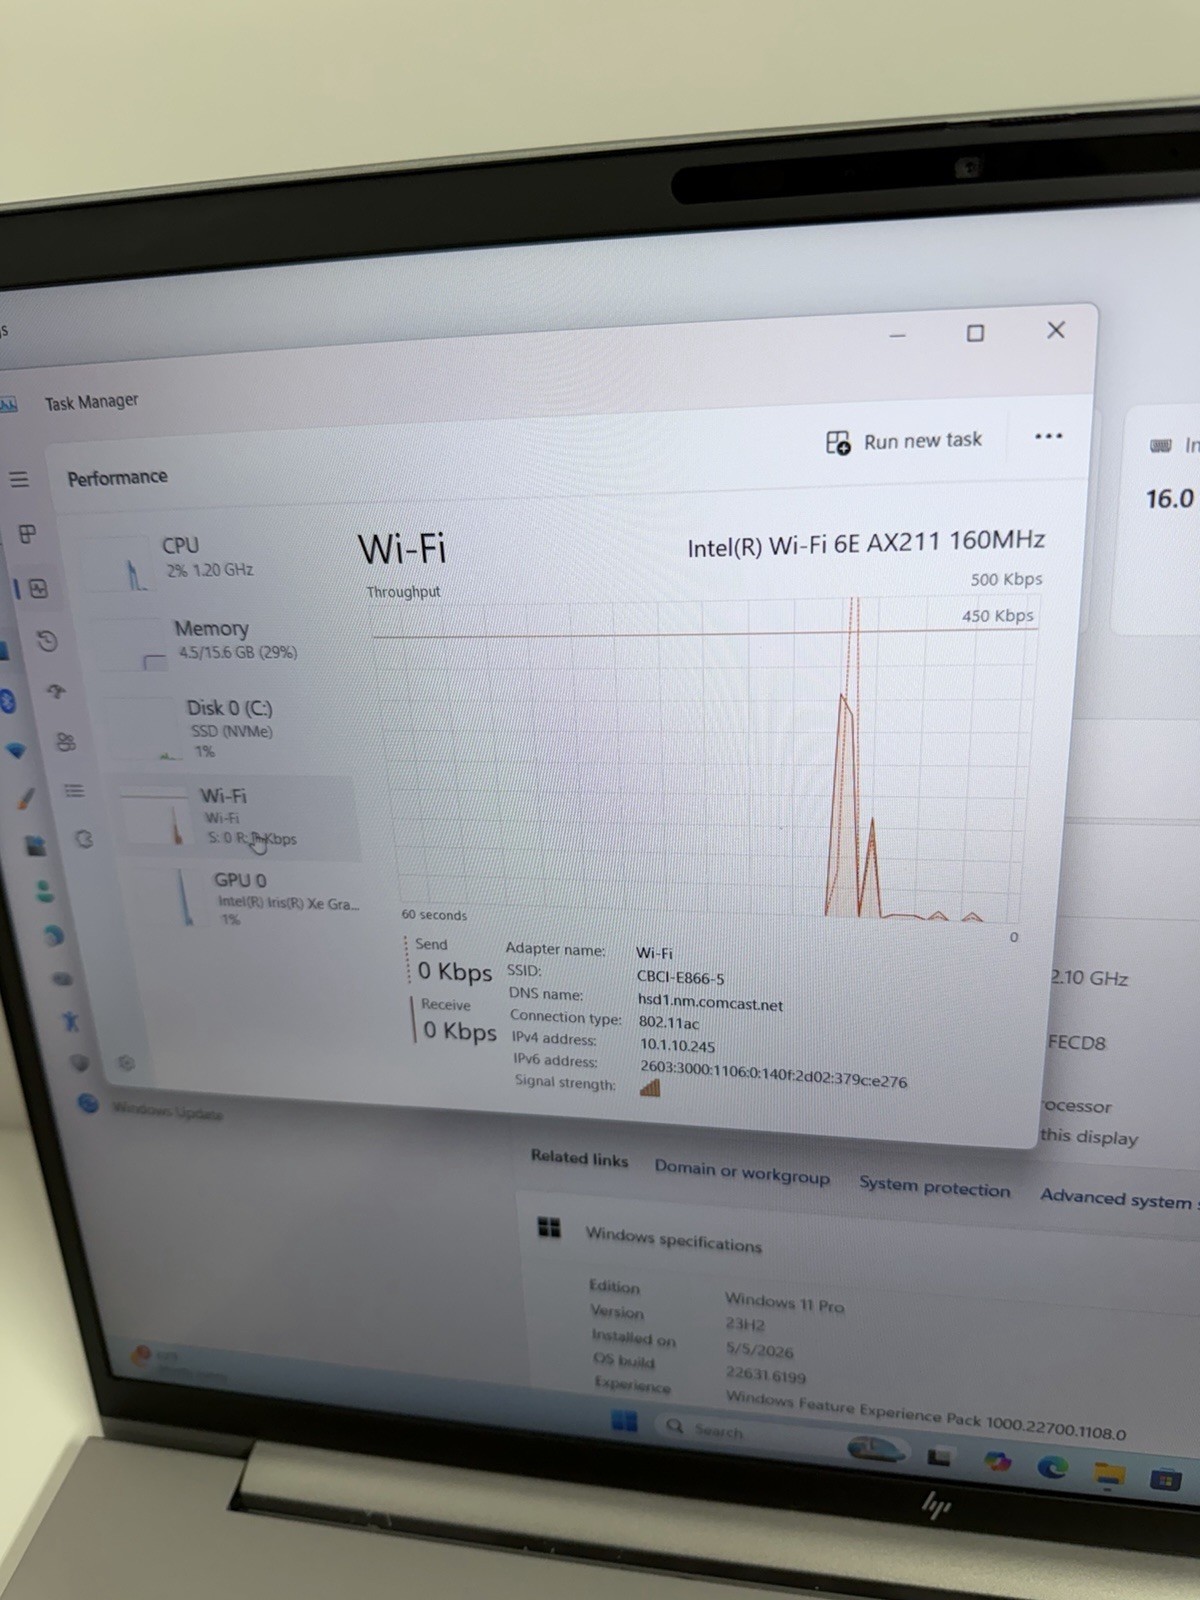
Task: Click the Run new task button
Action: click(x=904, y=441)
